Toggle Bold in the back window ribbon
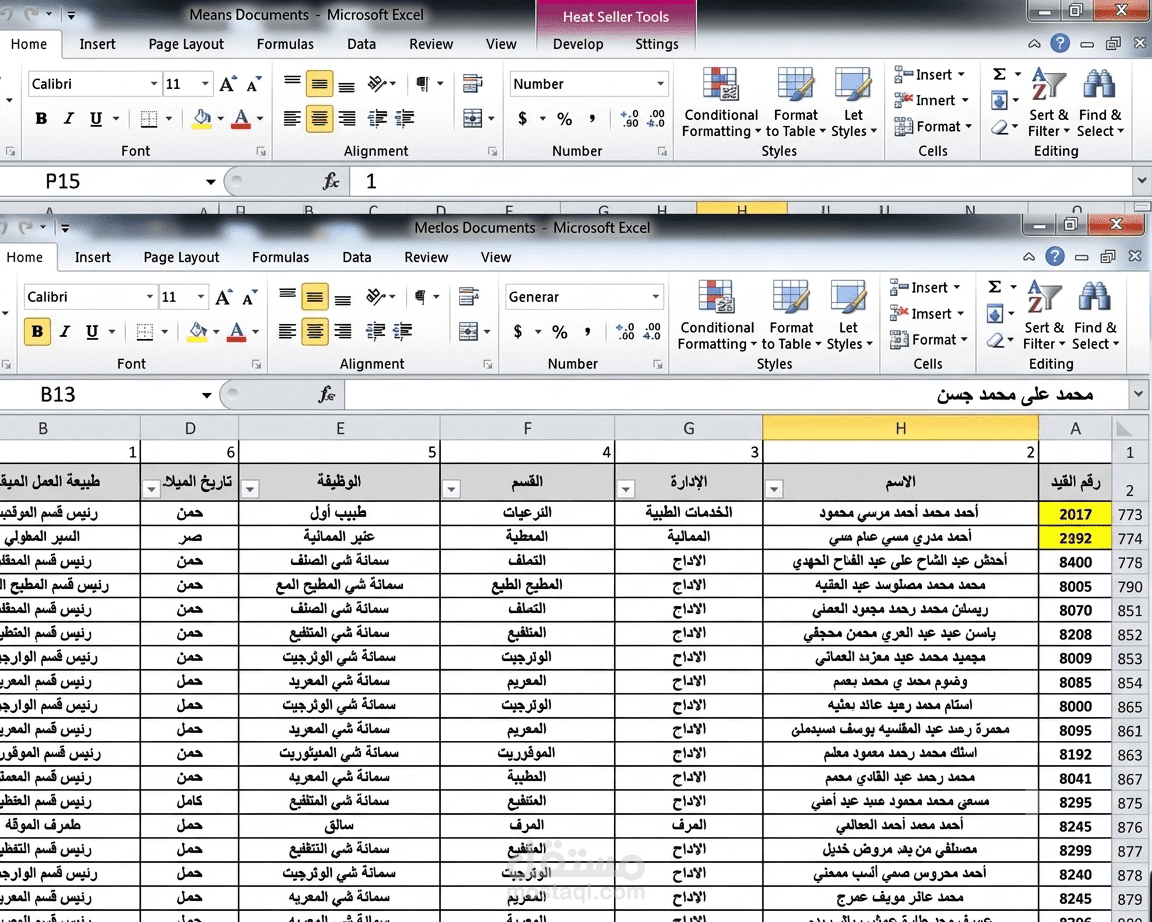The height and width of the screenshot is (922, 1152). (41, 118)
